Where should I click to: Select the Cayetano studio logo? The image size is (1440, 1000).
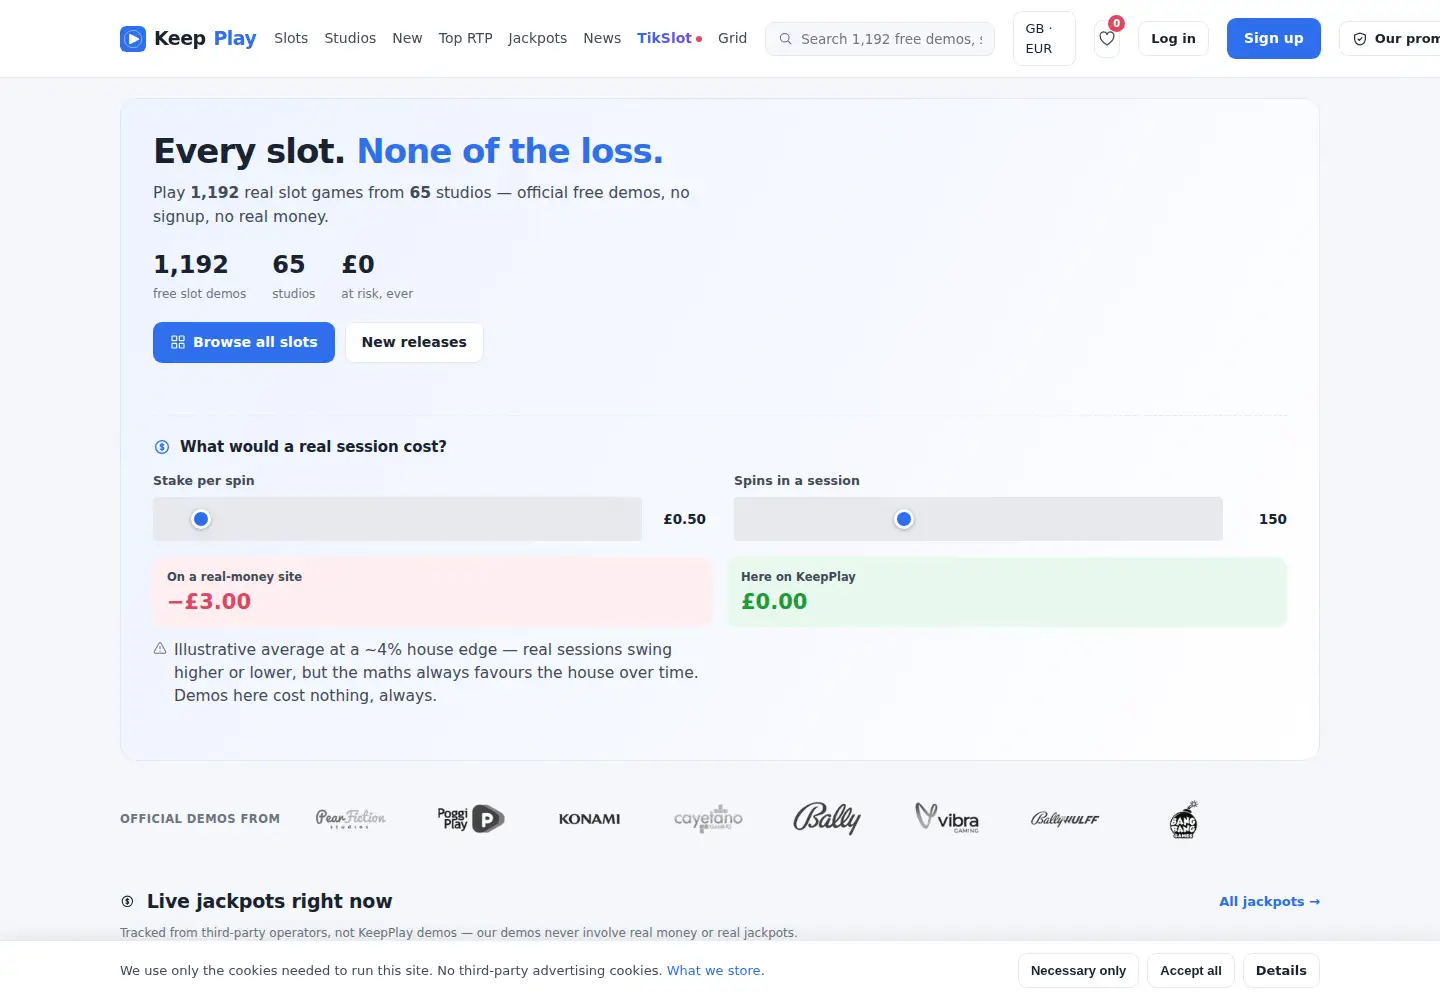(x=708, y=819)
